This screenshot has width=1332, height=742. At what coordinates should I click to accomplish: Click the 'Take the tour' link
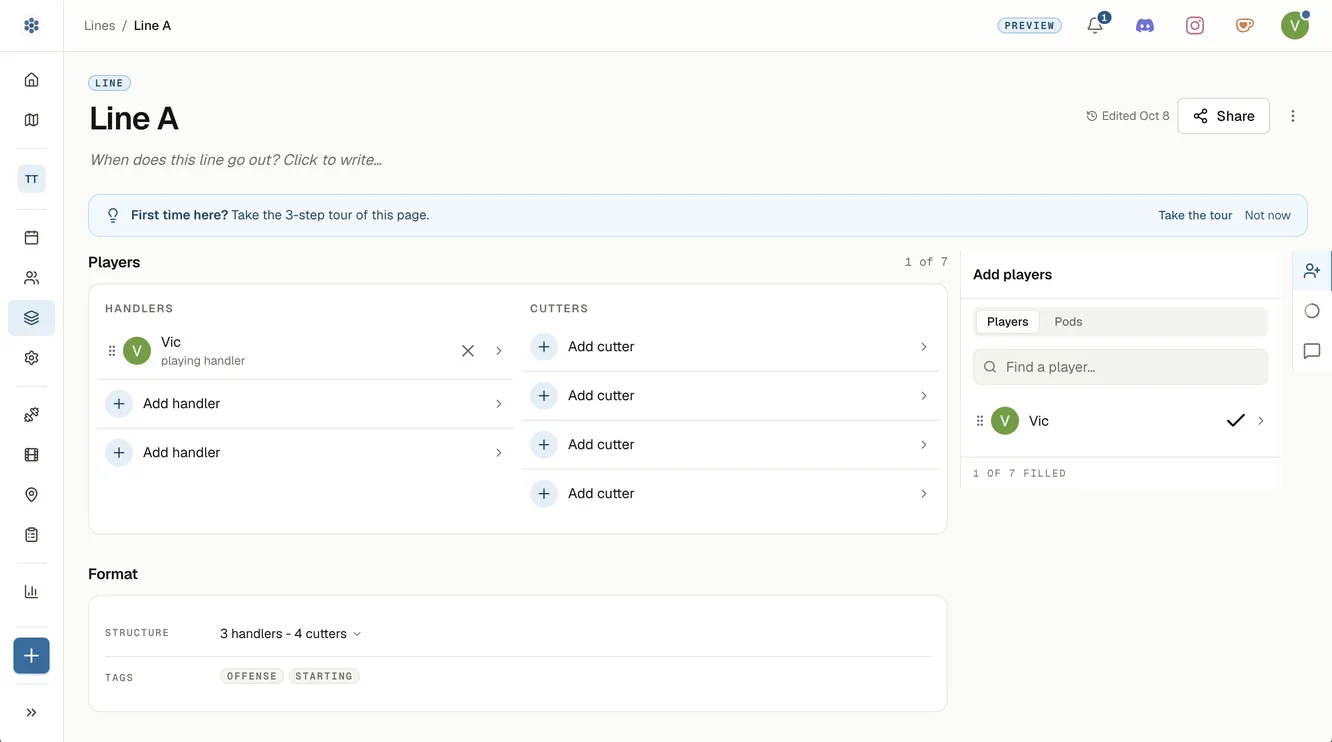click(x=1195, y=216)
